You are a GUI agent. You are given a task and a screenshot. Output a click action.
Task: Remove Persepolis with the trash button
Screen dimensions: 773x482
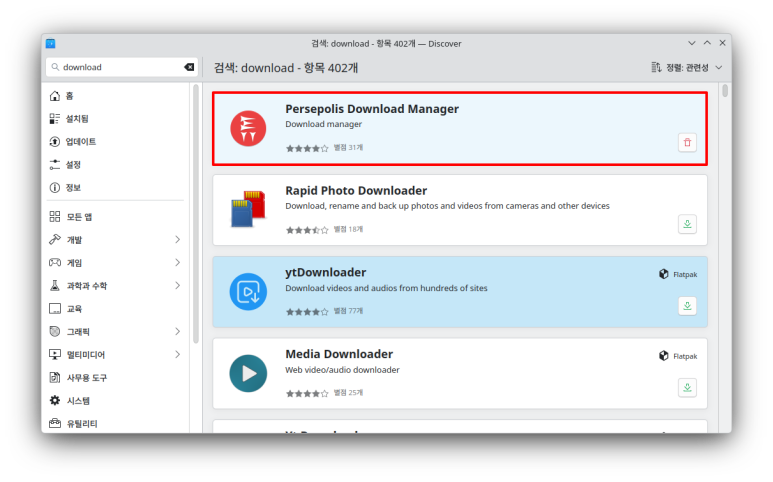(x=687, y=143)
